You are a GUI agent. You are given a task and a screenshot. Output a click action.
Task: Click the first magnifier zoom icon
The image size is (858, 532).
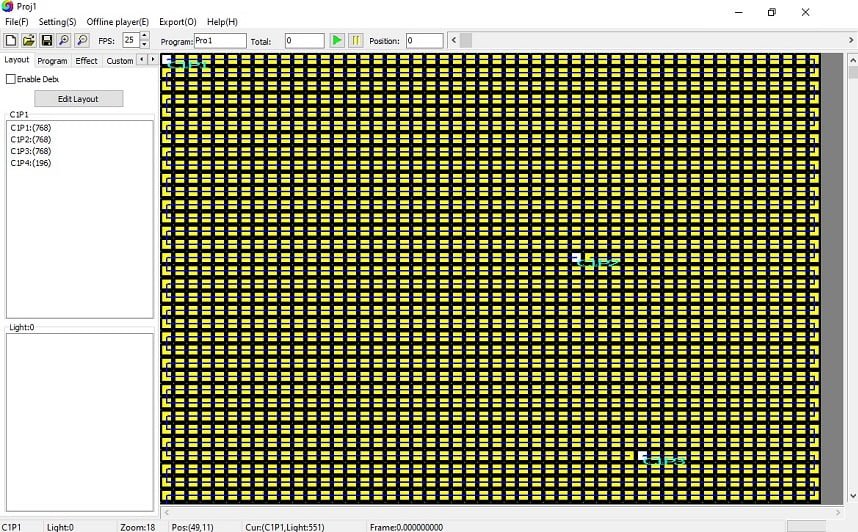[63, 41]
